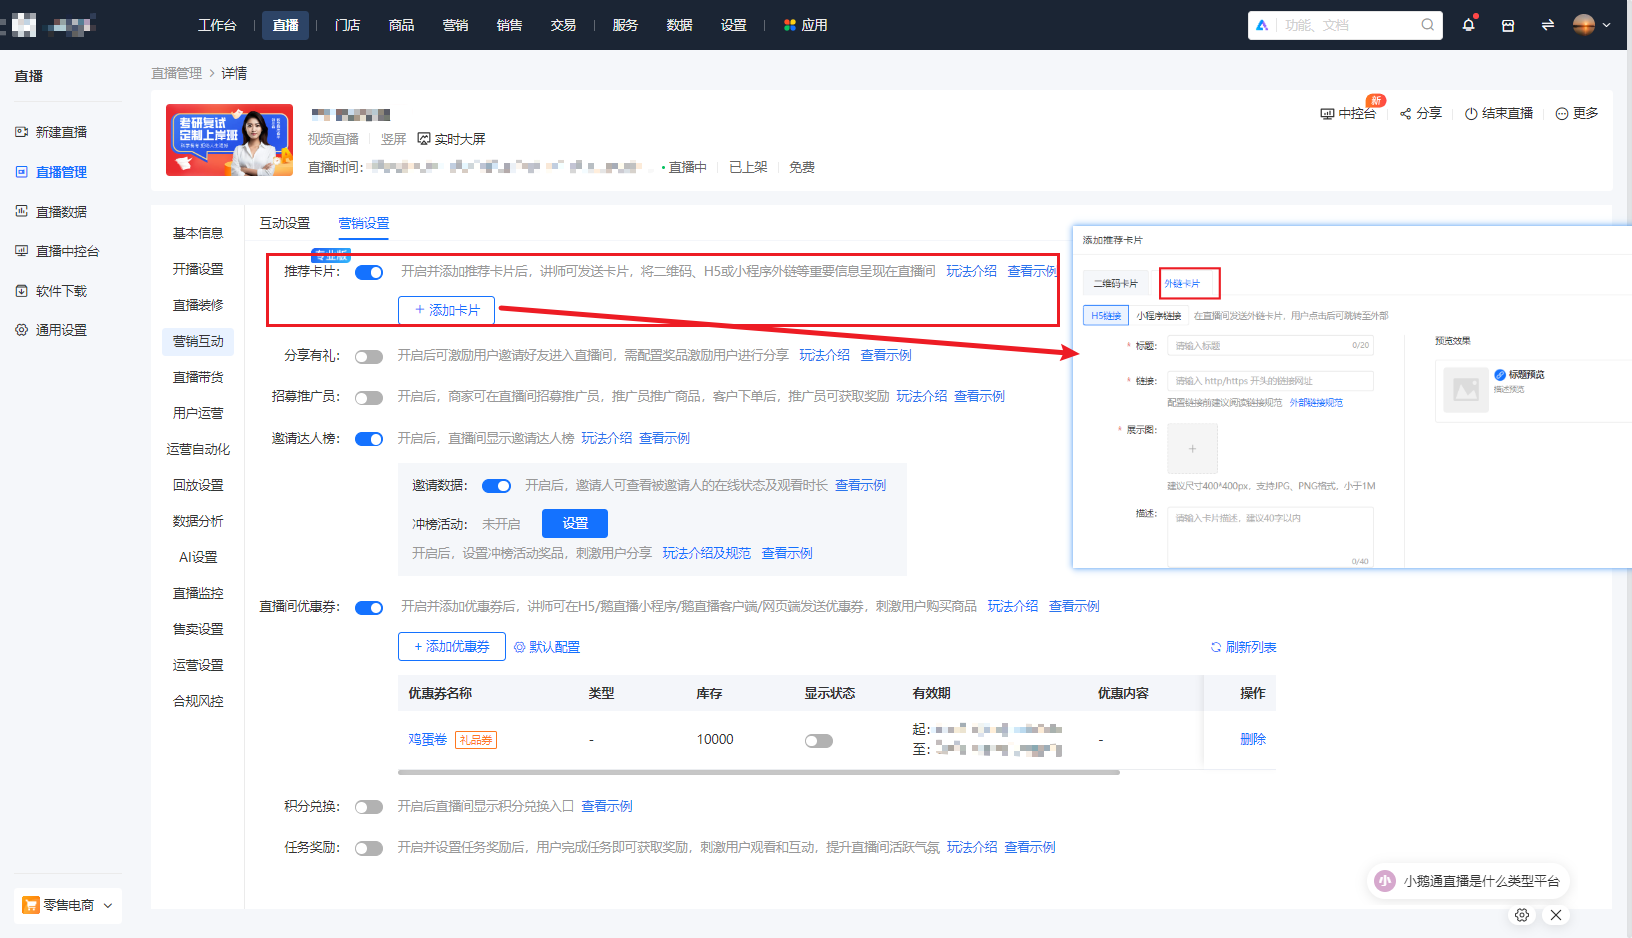The height and width of the screenshot is (938, 1632).
Task: Expand the 零售电商 selector
Action: 67,905
